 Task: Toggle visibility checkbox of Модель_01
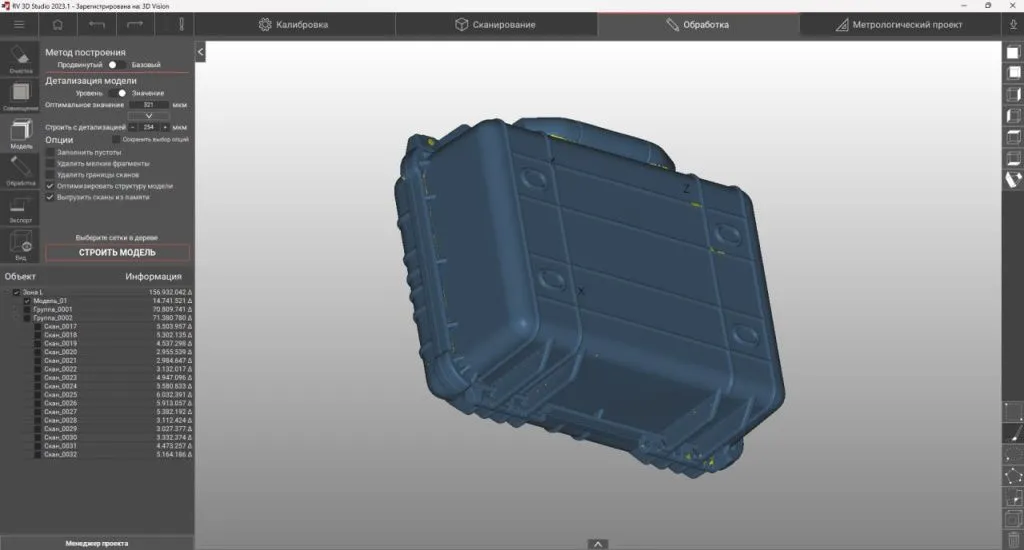pyautogui.click(x=28, y=300)
